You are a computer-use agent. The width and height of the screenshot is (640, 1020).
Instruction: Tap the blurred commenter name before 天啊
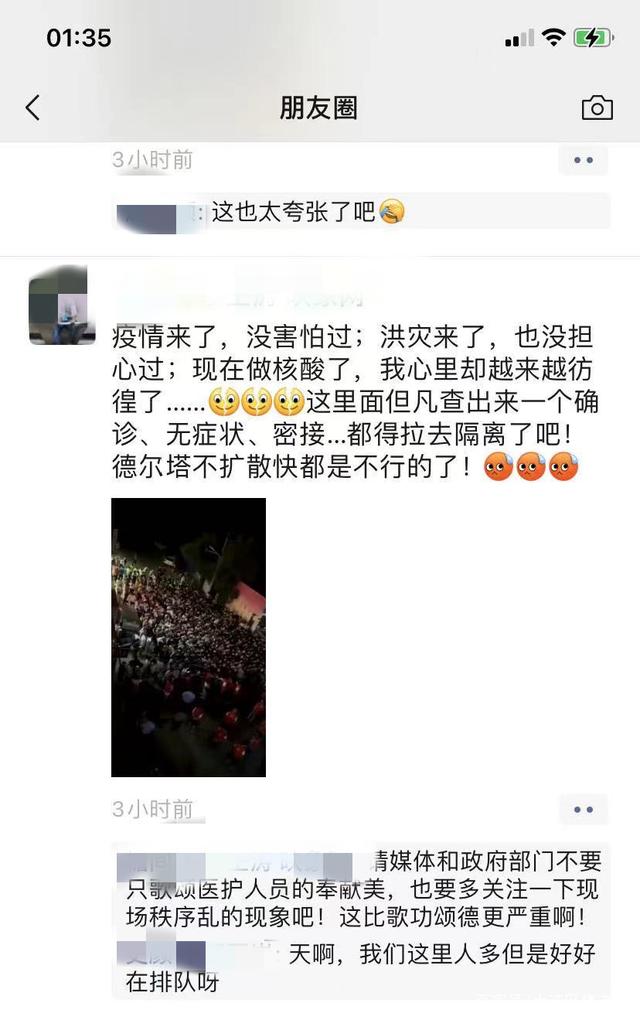point(195,954)
